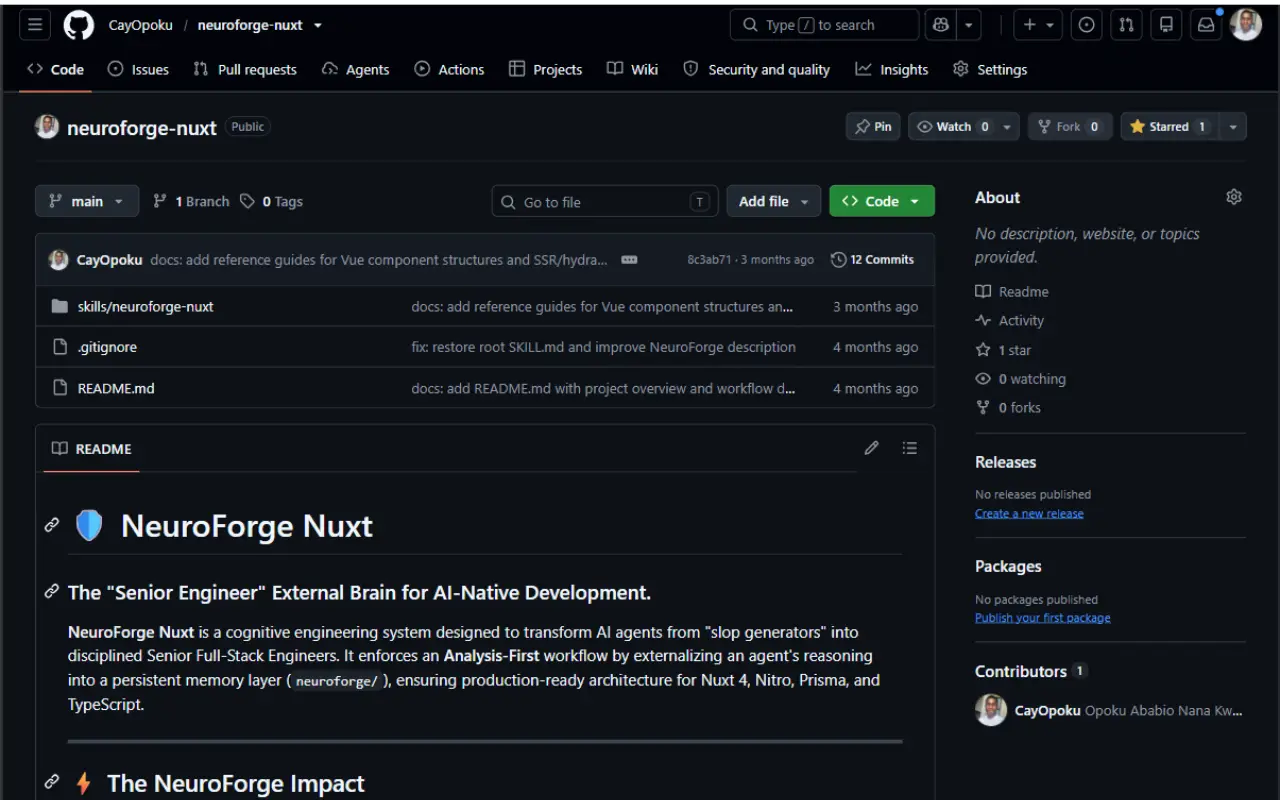The height and width of the screenshot is (800, 1280).
Task: Open Copilot chat icon in header
Action: [x=941, y=25]
